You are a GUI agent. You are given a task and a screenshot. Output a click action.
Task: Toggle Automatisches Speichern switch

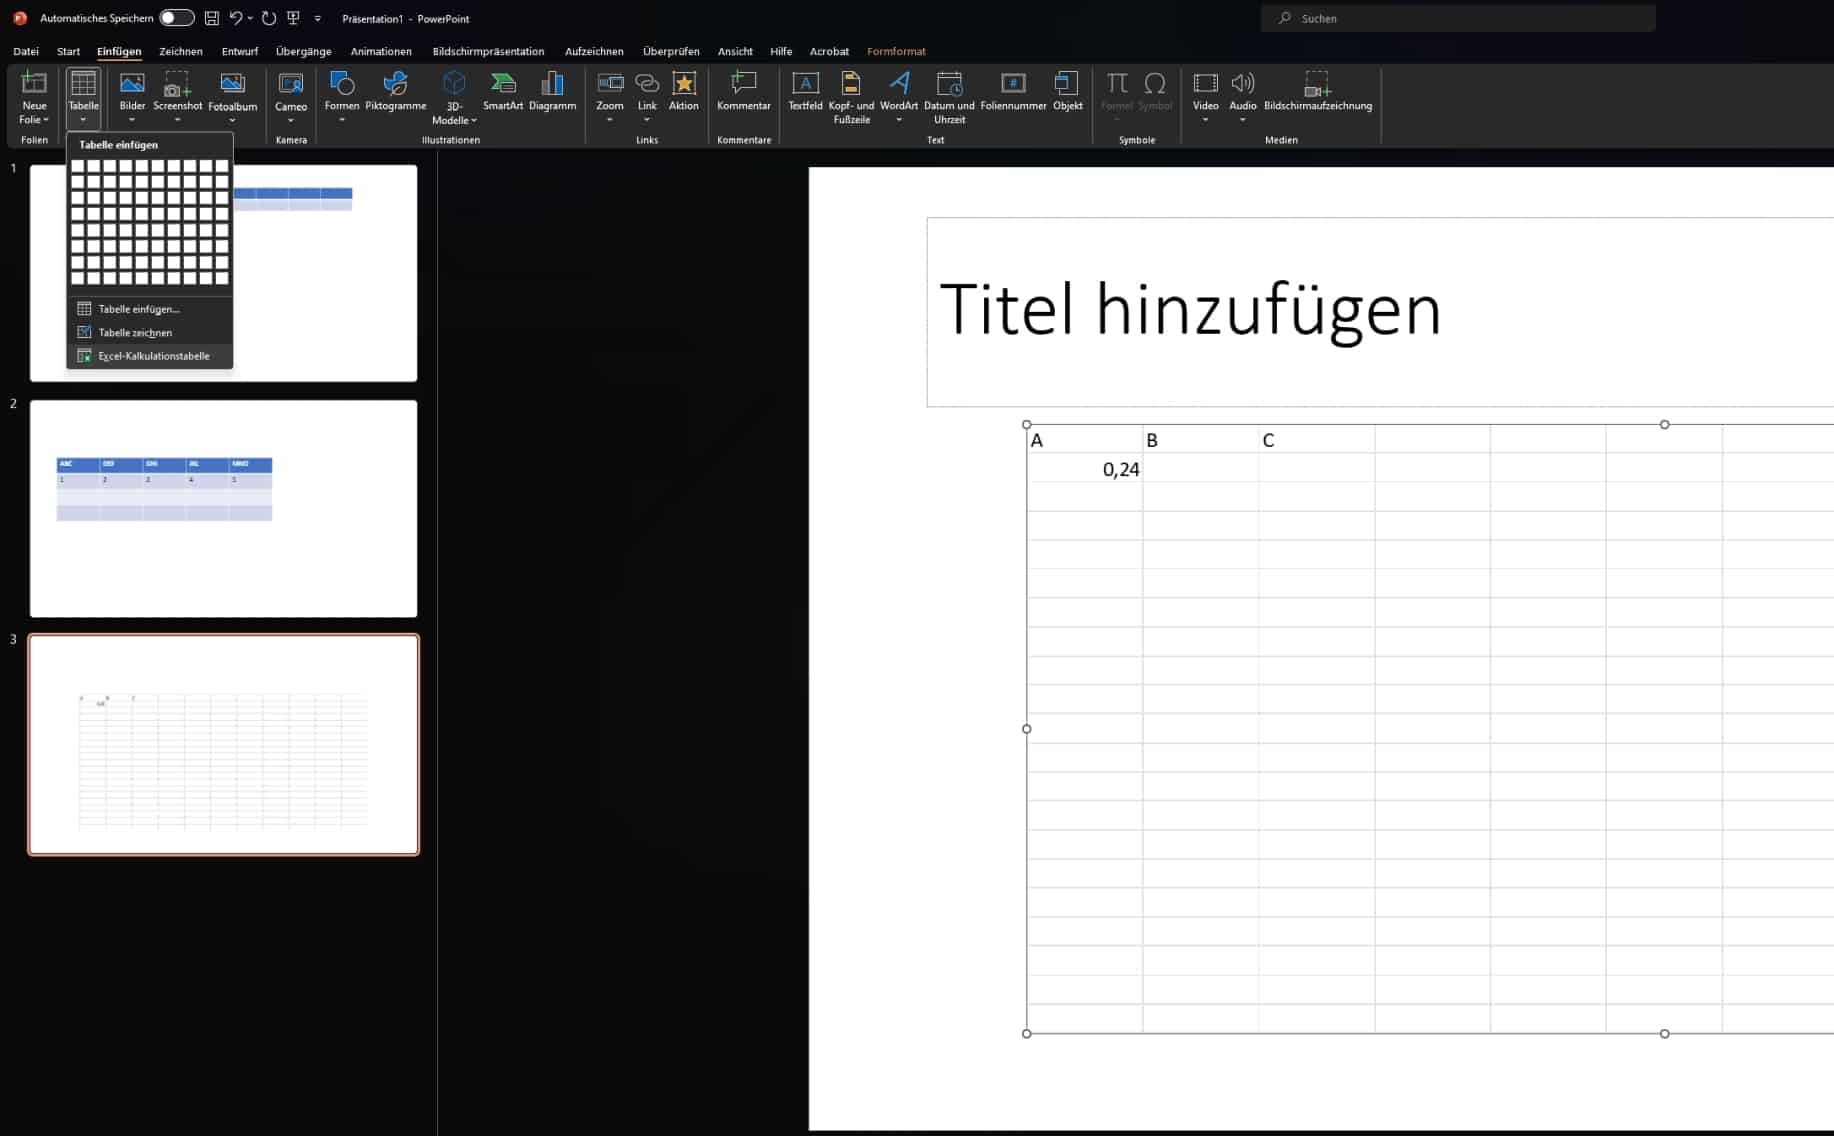click(177, 18)
